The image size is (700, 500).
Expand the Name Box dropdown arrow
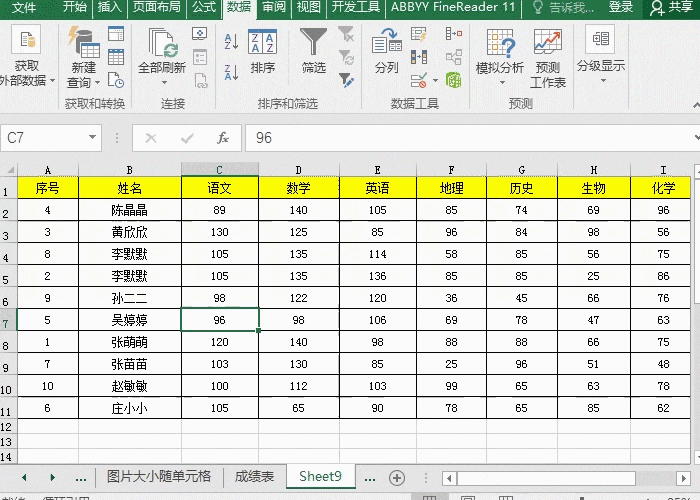click(x=93, y=138)
